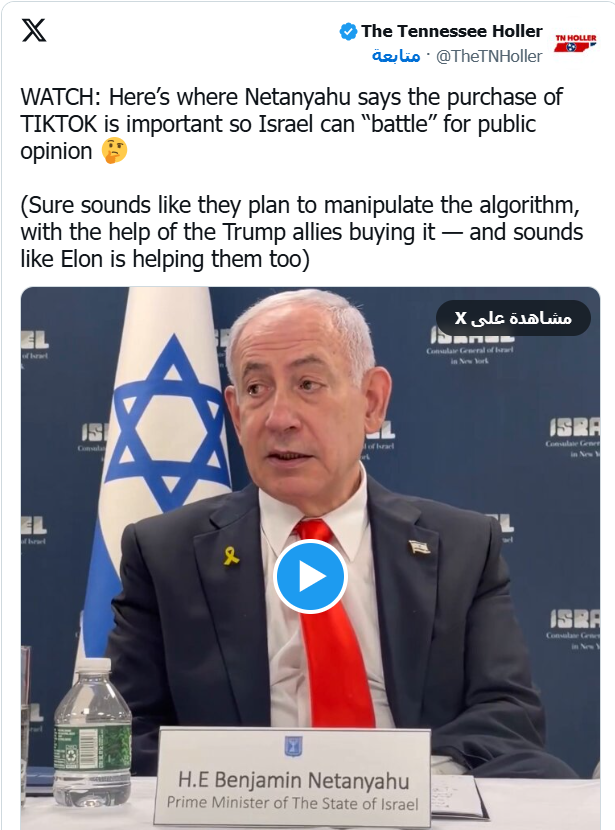Click the tweet text starting with WATCH

click(x=292, y=124)
